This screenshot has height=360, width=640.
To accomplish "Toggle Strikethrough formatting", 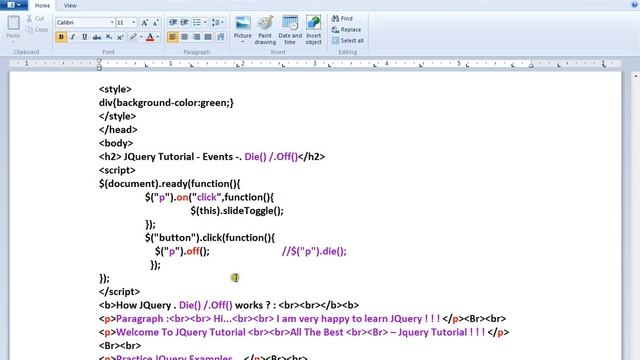I will click(97, 37).
